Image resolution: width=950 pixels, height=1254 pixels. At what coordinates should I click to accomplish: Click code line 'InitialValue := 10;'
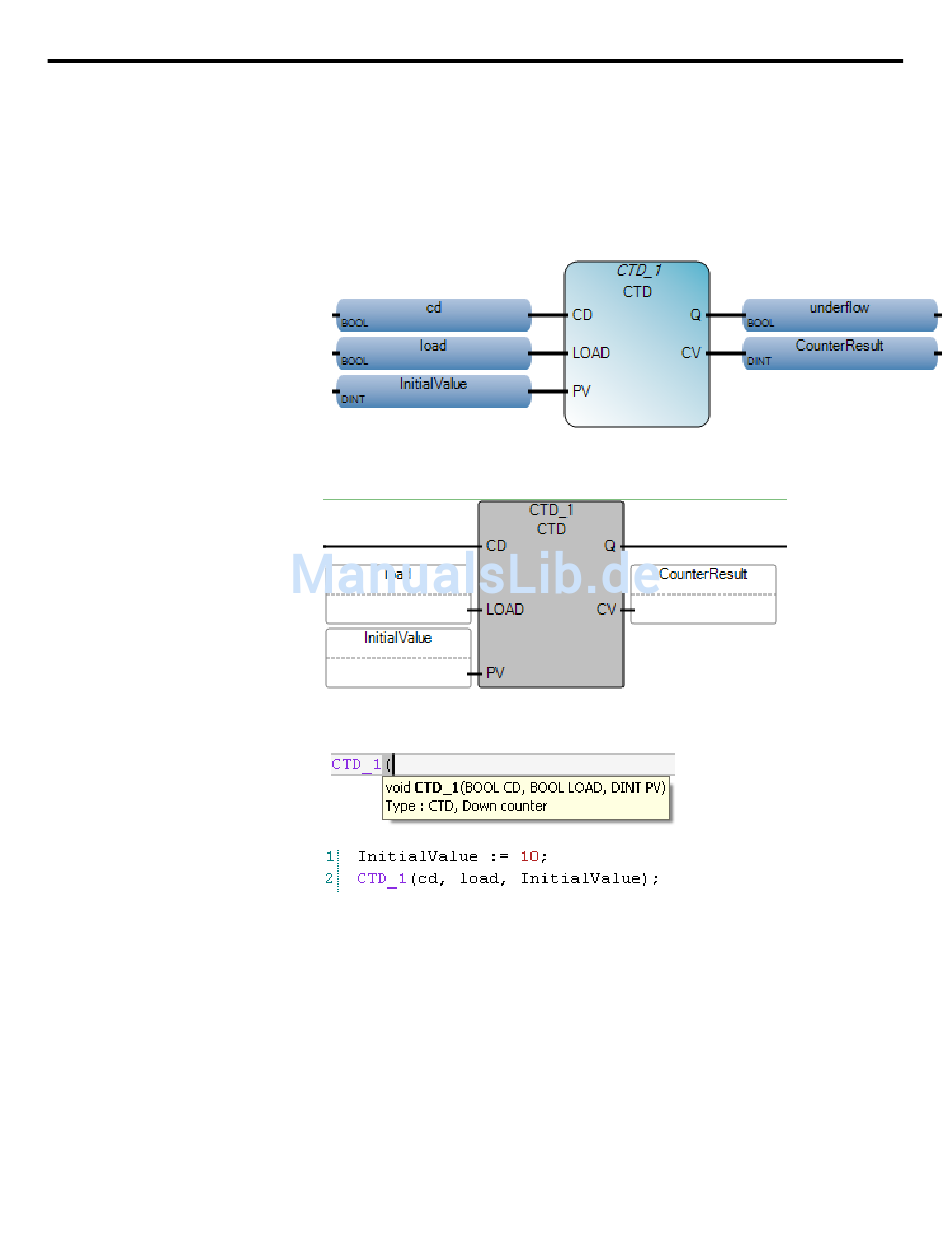[453, 856]
